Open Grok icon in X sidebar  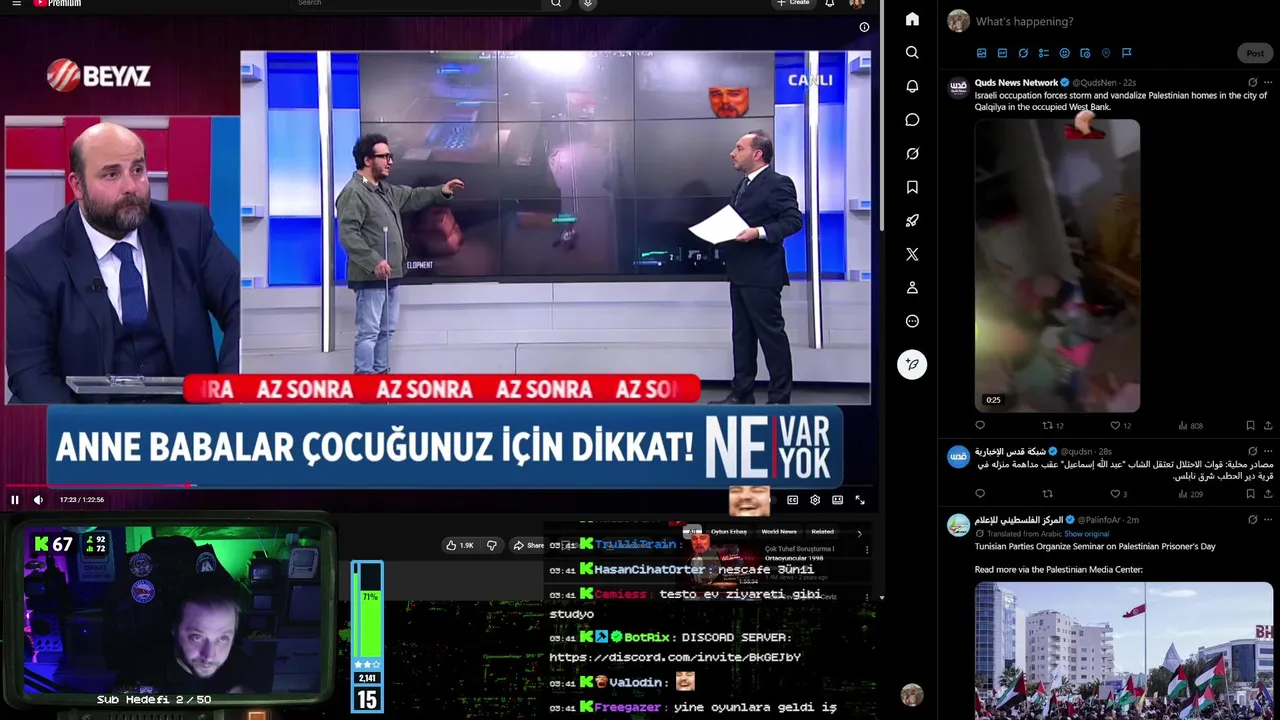[912, 154]
